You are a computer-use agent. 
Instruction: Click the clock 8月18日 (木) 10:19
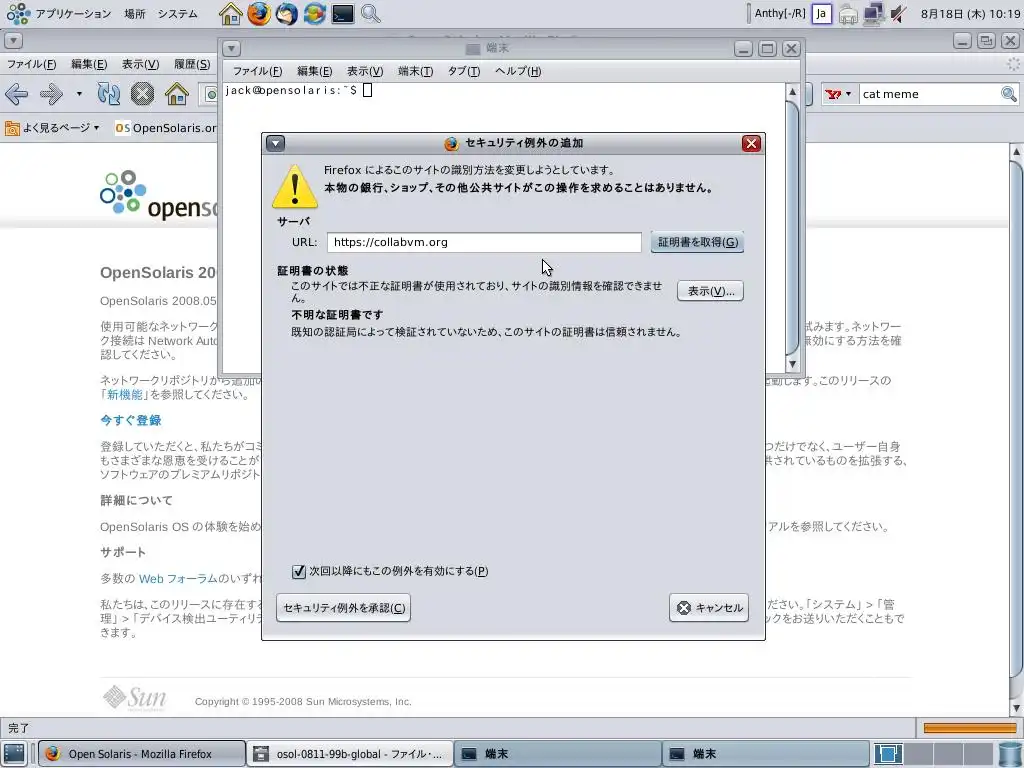pos(970,14)
